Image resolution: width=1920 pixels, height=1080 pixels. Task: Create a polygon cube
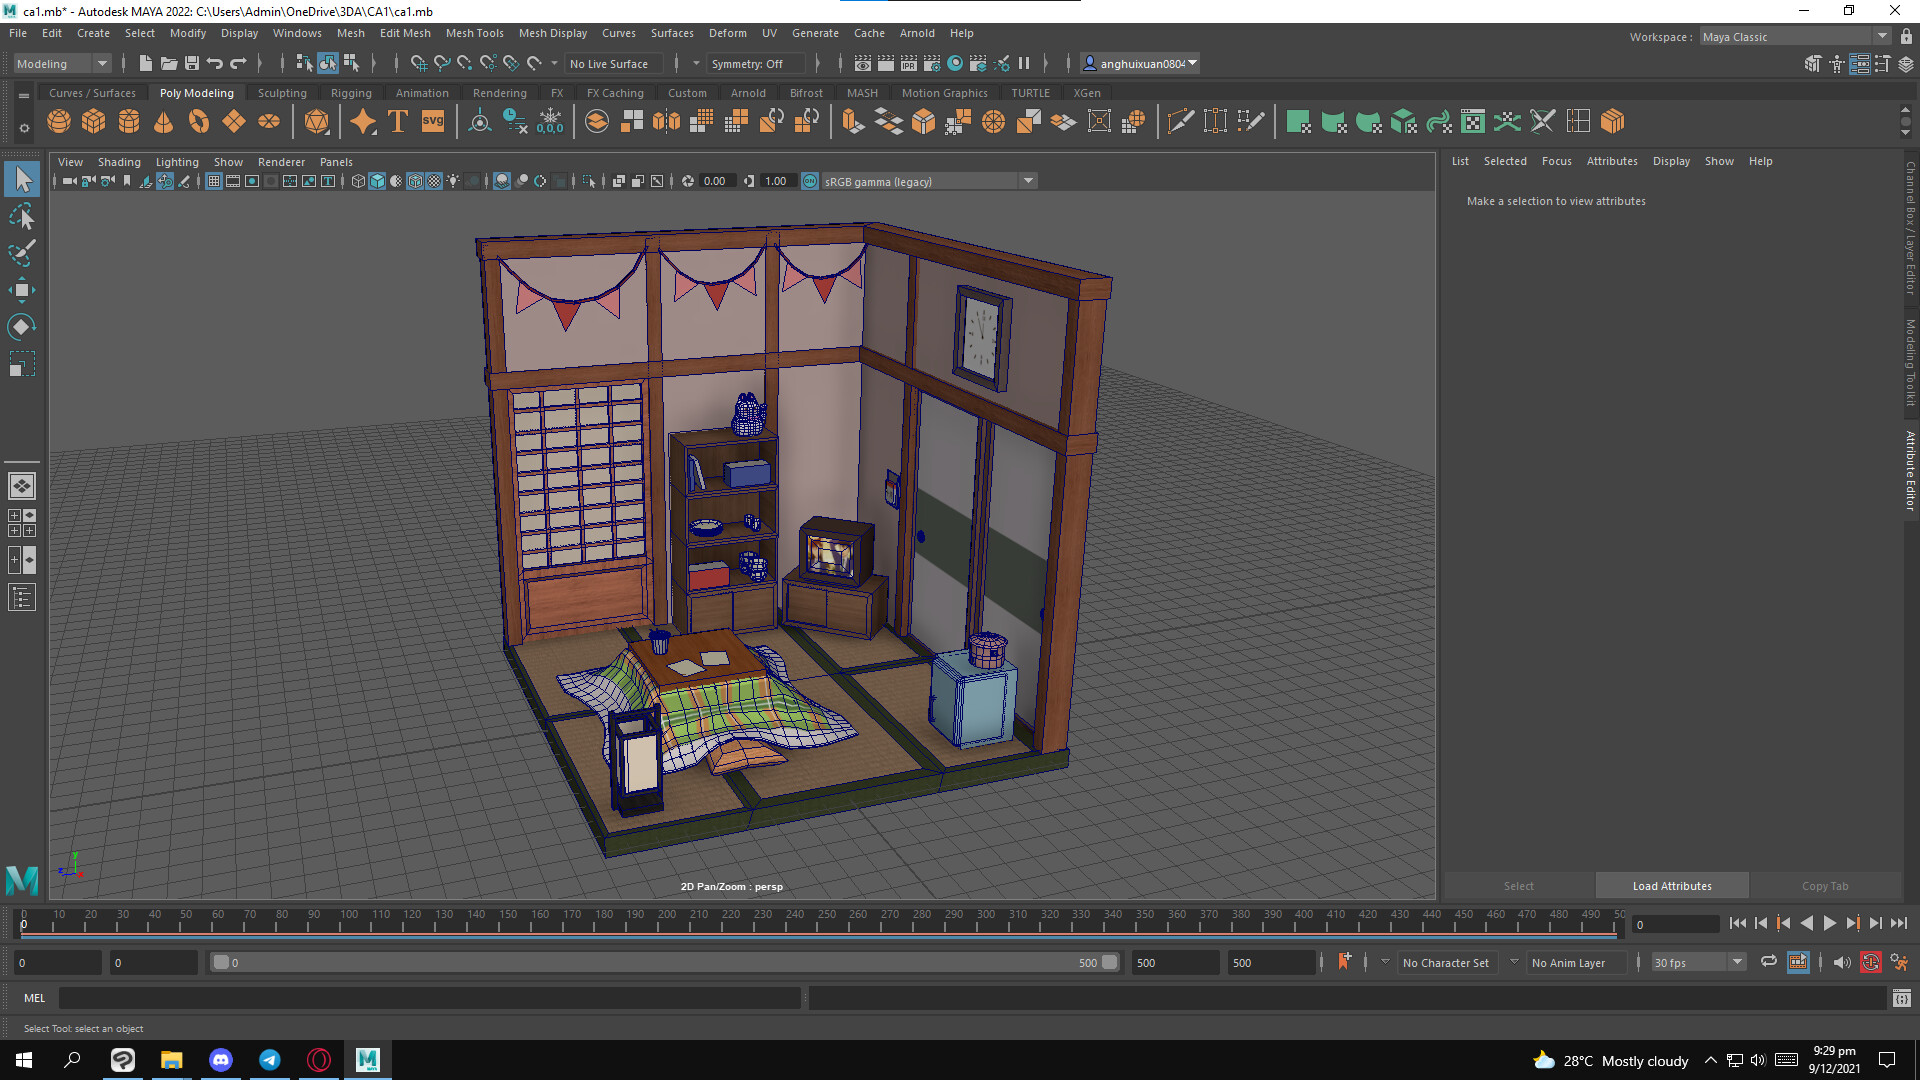point(93,121)
